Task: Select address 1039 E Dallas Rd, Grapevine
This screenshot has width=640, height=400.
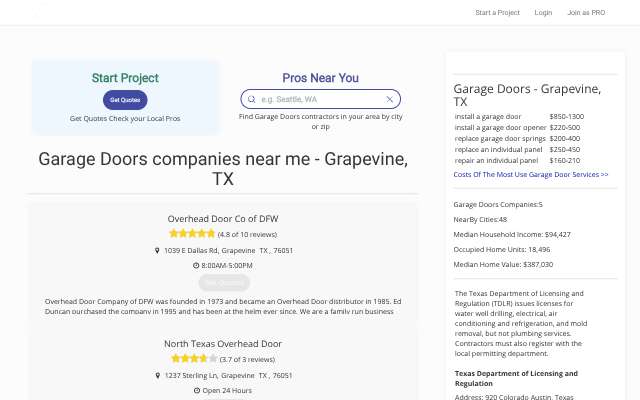Action: pyautogui.click(x=229, y=250)
